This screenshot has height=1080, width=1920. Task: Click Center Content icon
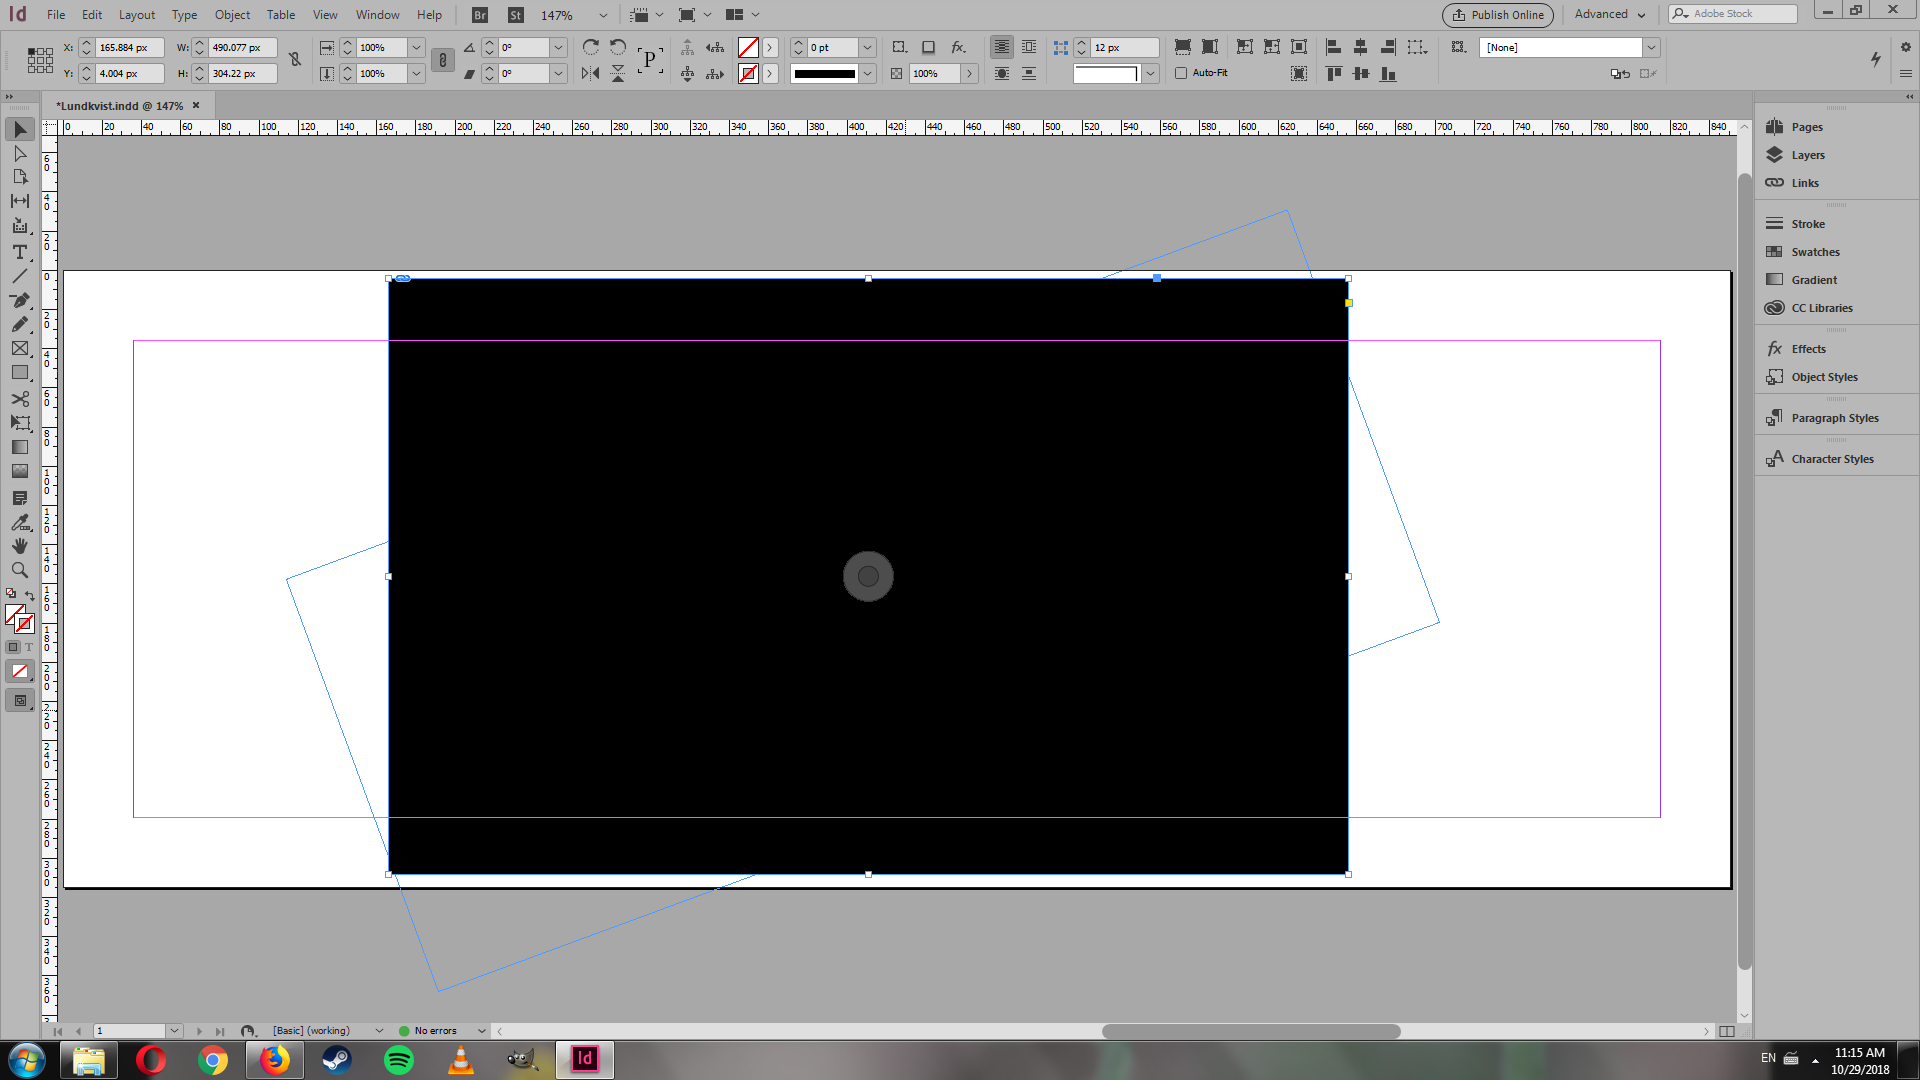pos(1299,47)
